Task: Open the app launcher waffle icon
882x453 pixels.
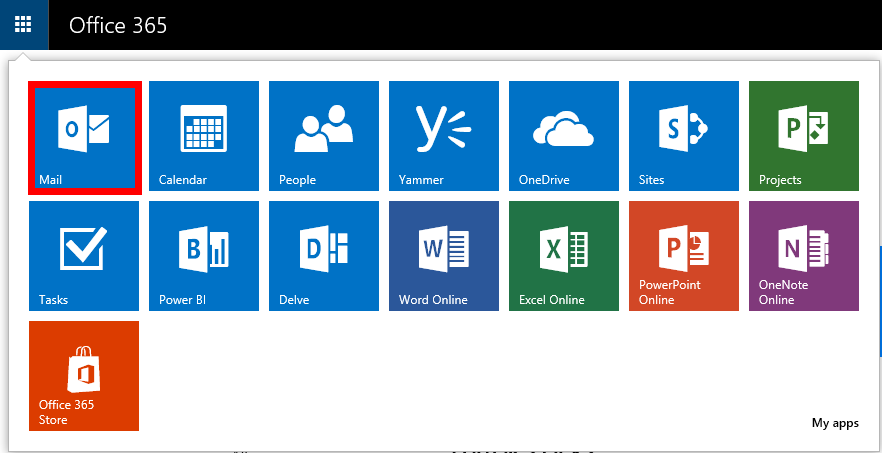Action: (24, 25)
